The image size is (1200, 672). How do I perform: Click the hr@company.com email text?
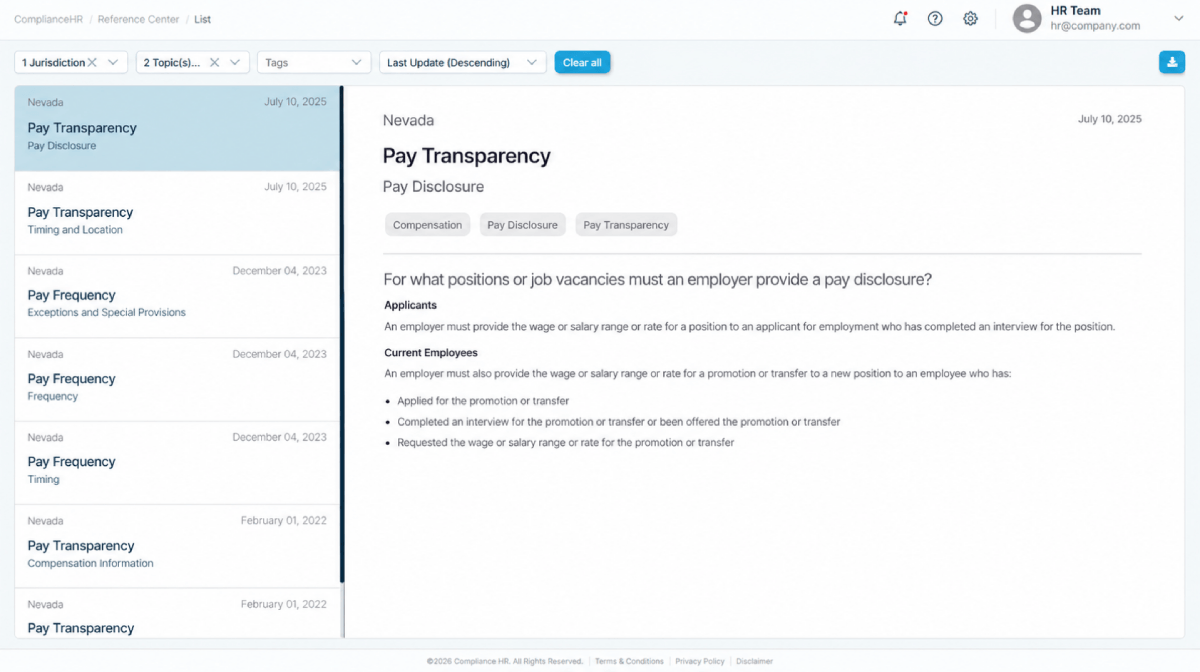pos(1095,26)
